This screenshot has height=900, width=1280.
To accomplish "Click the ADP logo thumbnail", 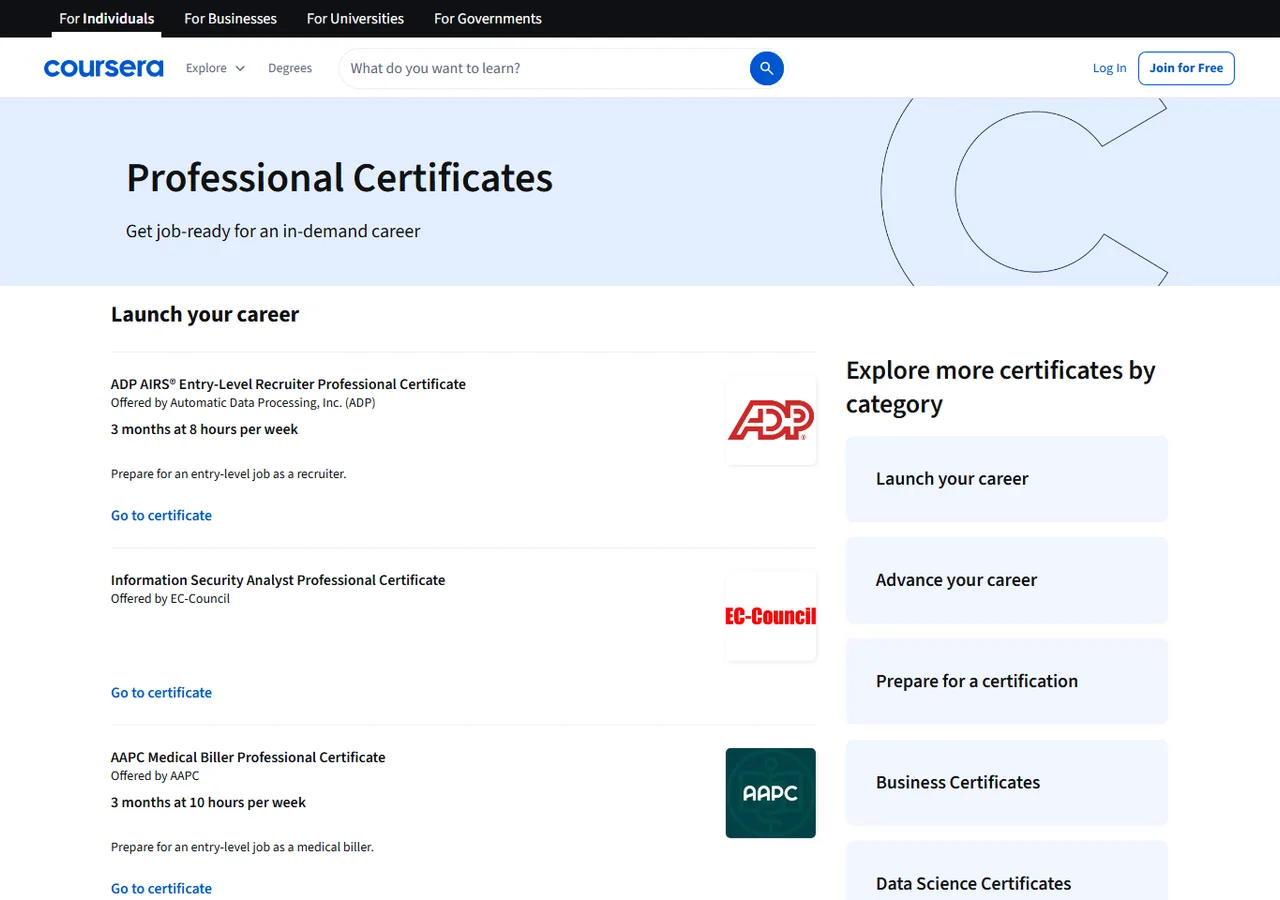I will [771, 420].
